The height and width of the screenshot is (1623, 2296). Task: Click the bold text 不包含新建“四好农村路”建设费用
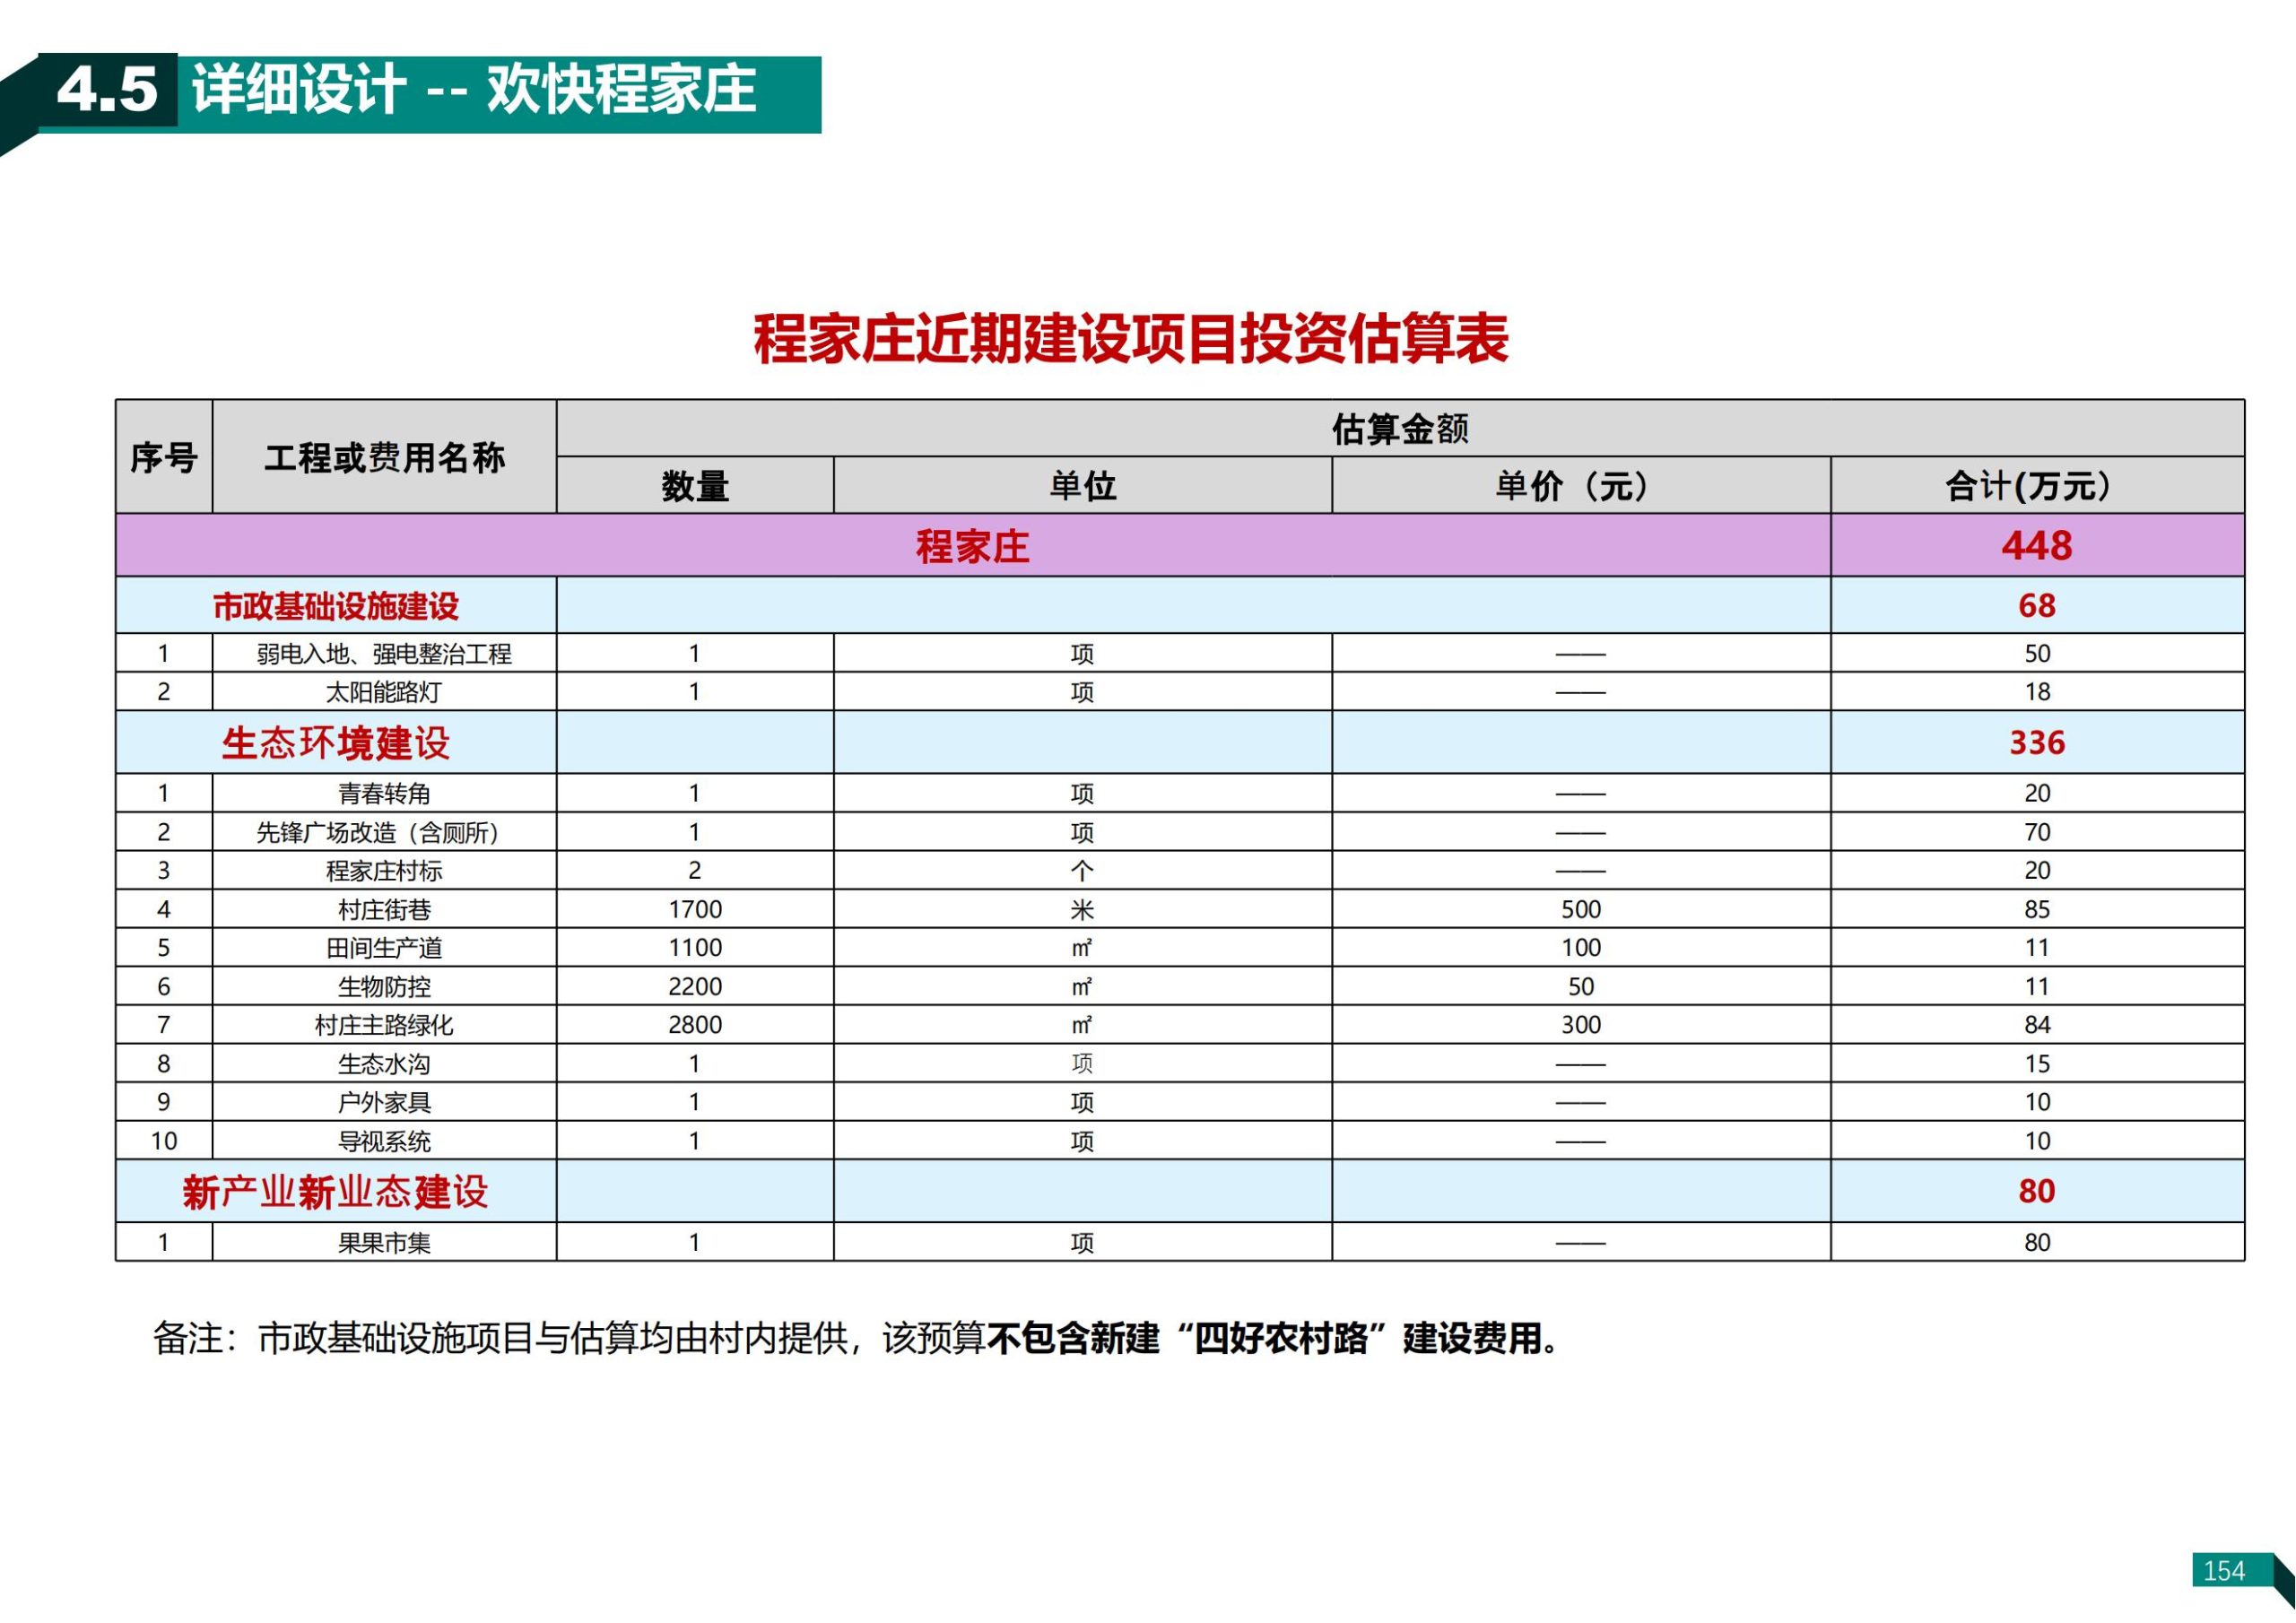[x=1265, y=1339]
